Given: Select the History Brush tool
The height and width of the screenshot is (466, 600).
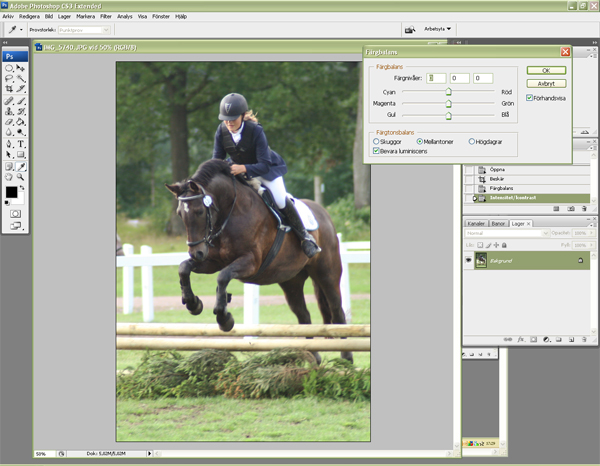Looking at the screenshot, I should 21,111.
